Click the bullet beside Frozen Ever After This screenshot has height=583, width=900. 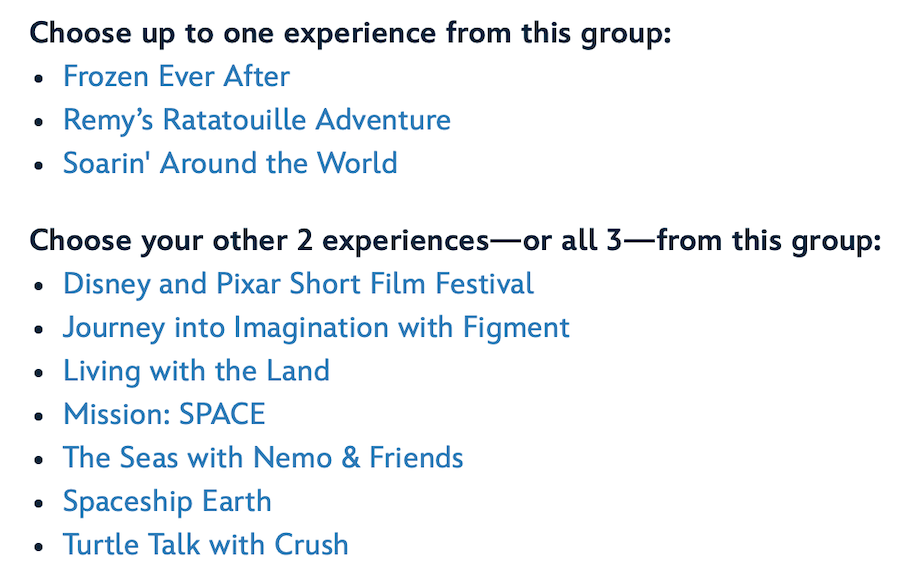pos(39,79)
